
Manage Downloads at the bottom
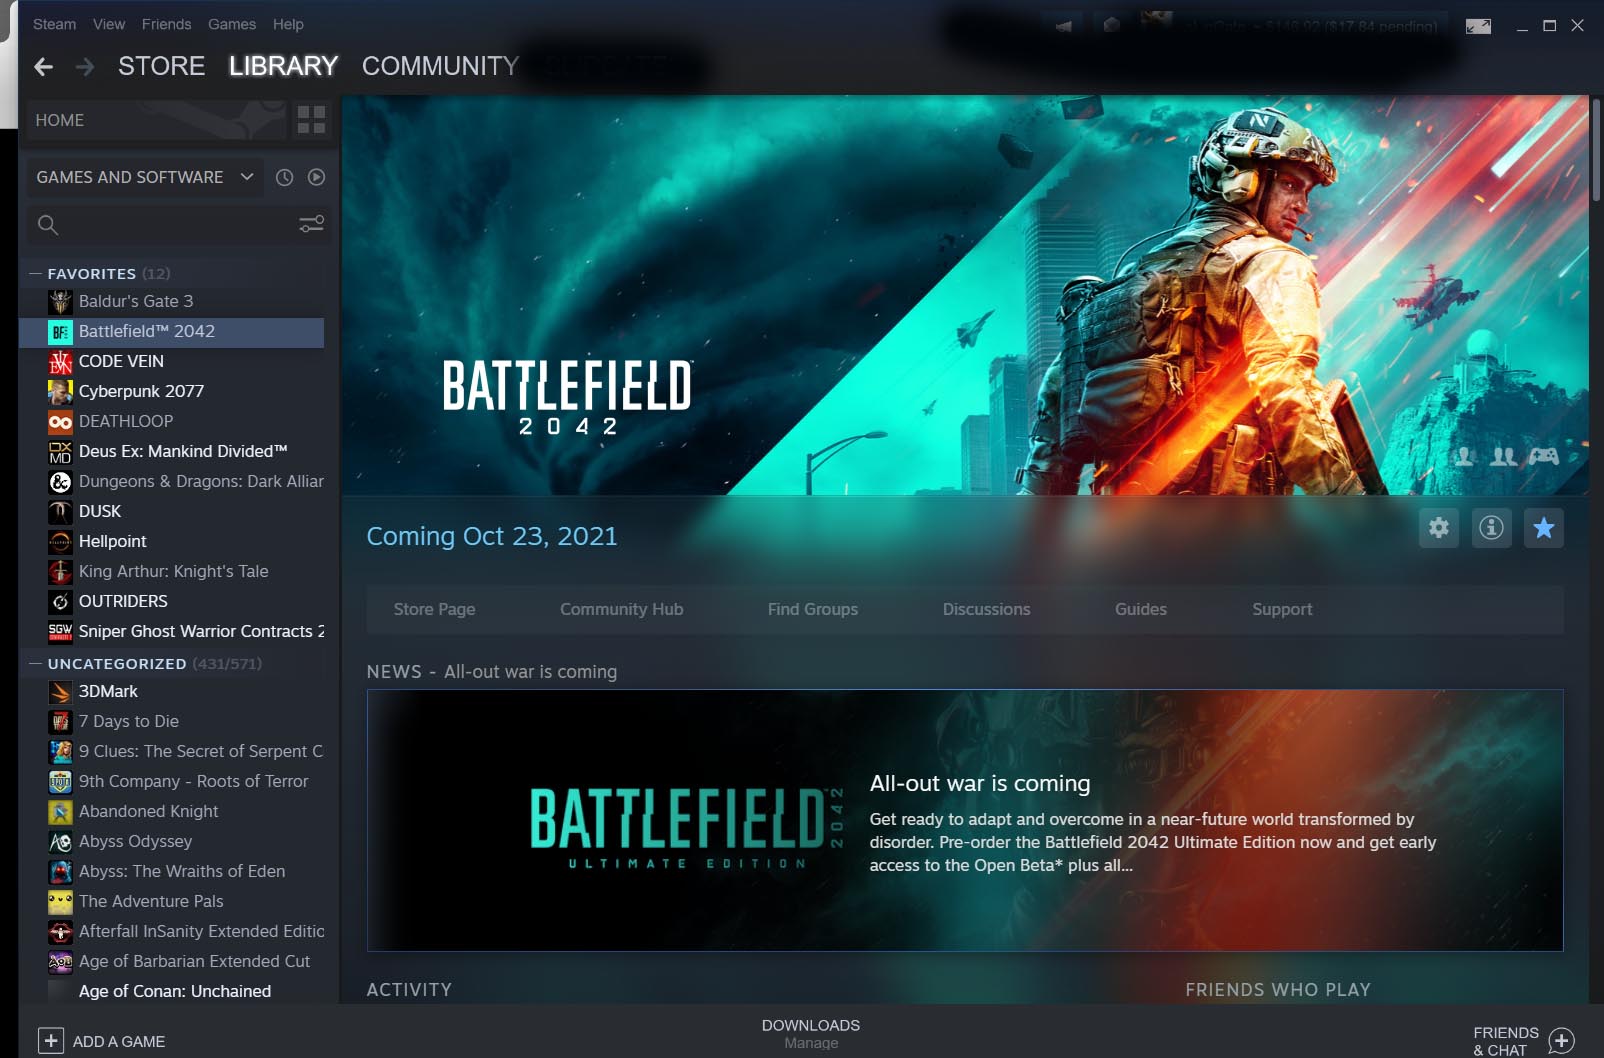pos(811,1034)
